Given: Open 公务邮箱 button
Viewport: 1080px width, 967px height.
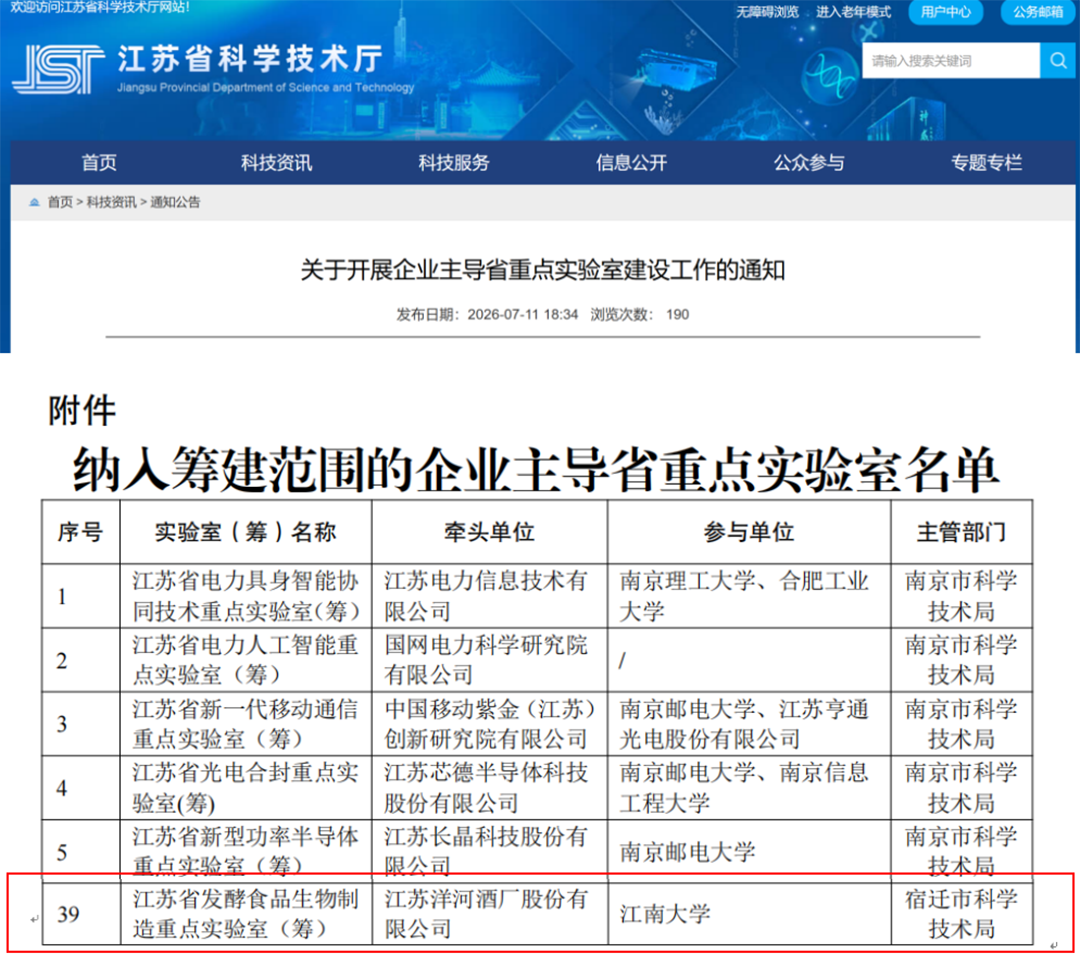Looking at the screenshot, I should [1037, 12].
